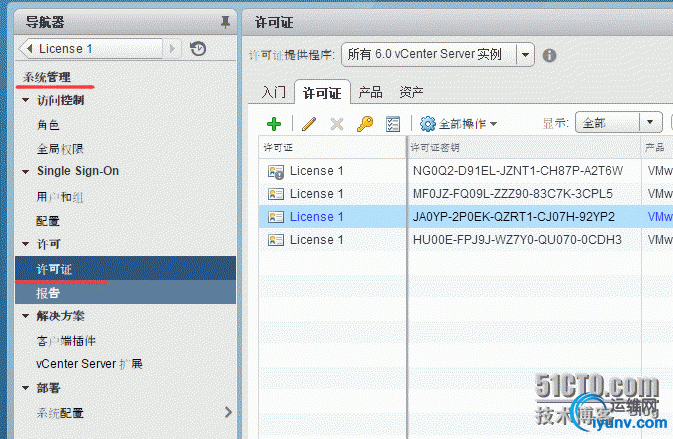Select 报告 in the navigator
Screen dimensions: 673x439
tap(125, 293)
